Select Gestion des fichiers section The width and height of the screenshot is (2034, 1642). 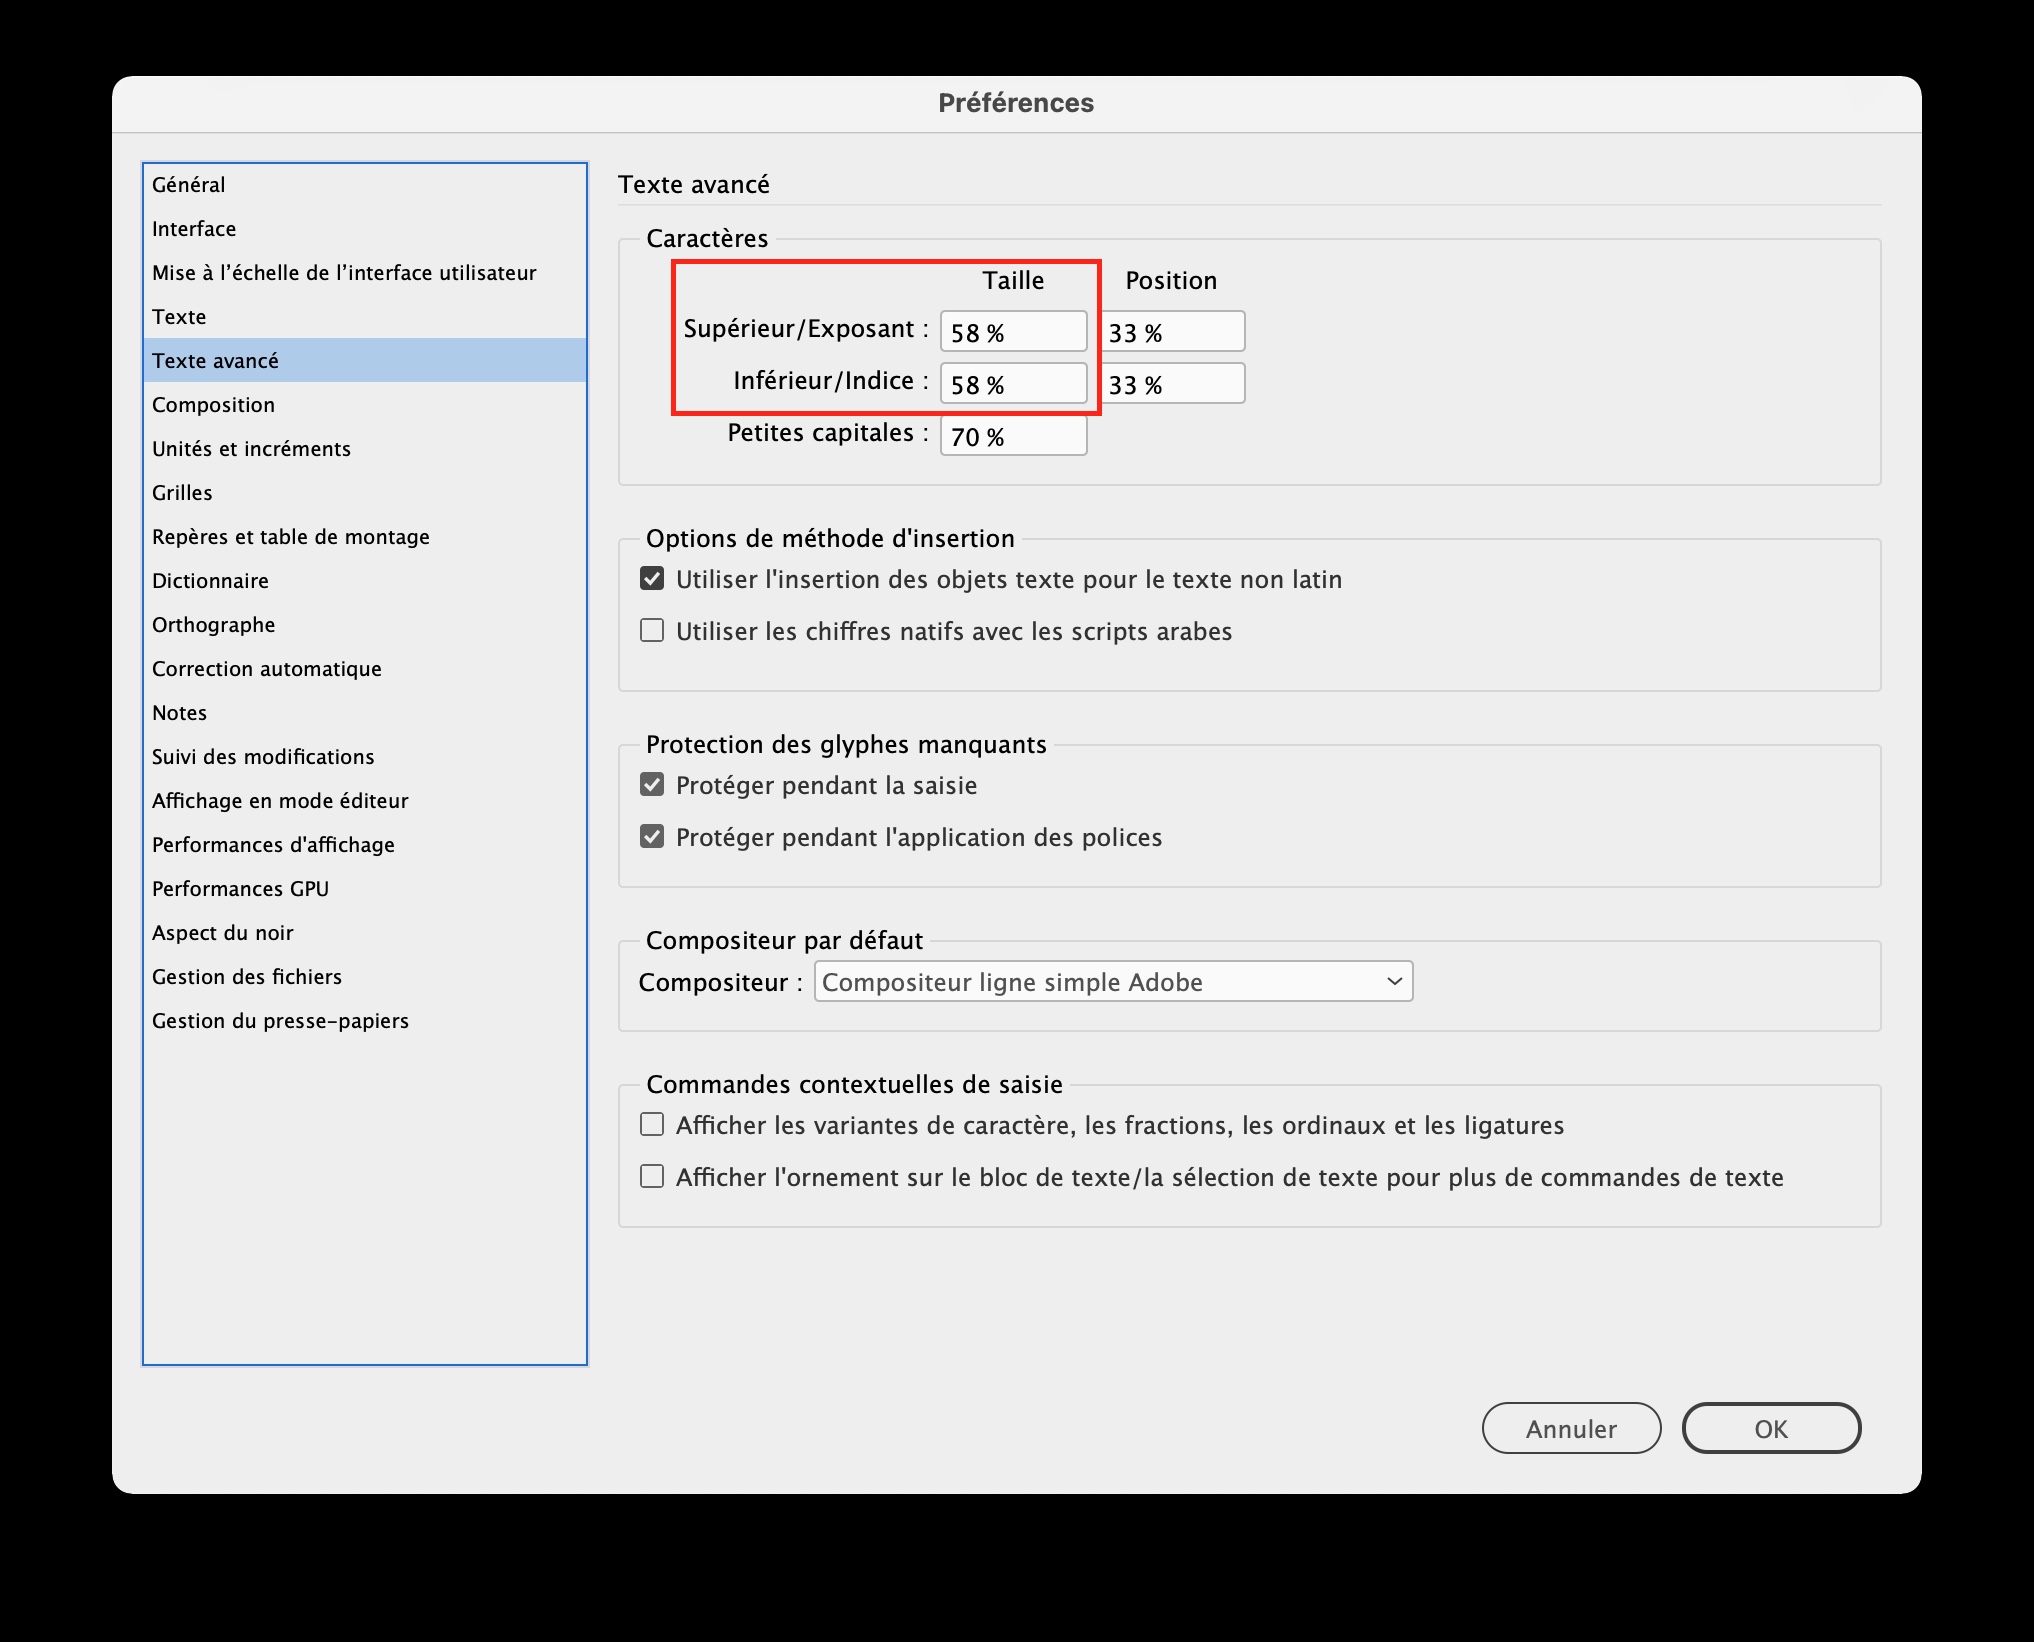coord(246,976)
